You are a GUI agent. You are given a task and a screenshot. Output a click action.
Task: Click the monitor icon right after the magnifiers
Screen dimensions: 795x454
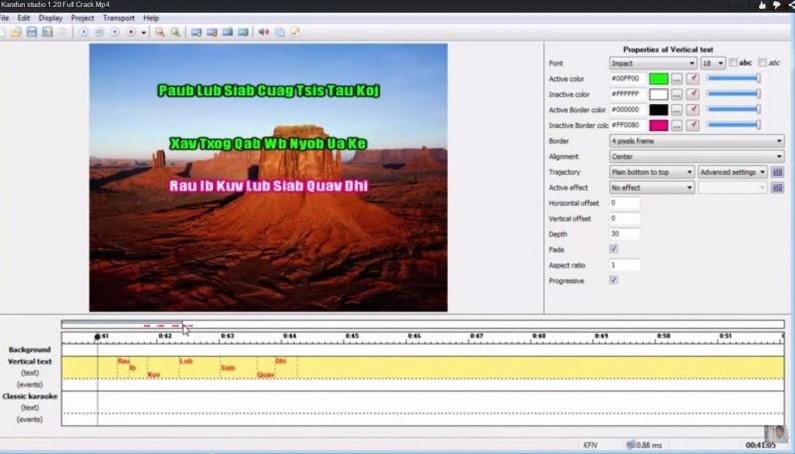[196, 32]
